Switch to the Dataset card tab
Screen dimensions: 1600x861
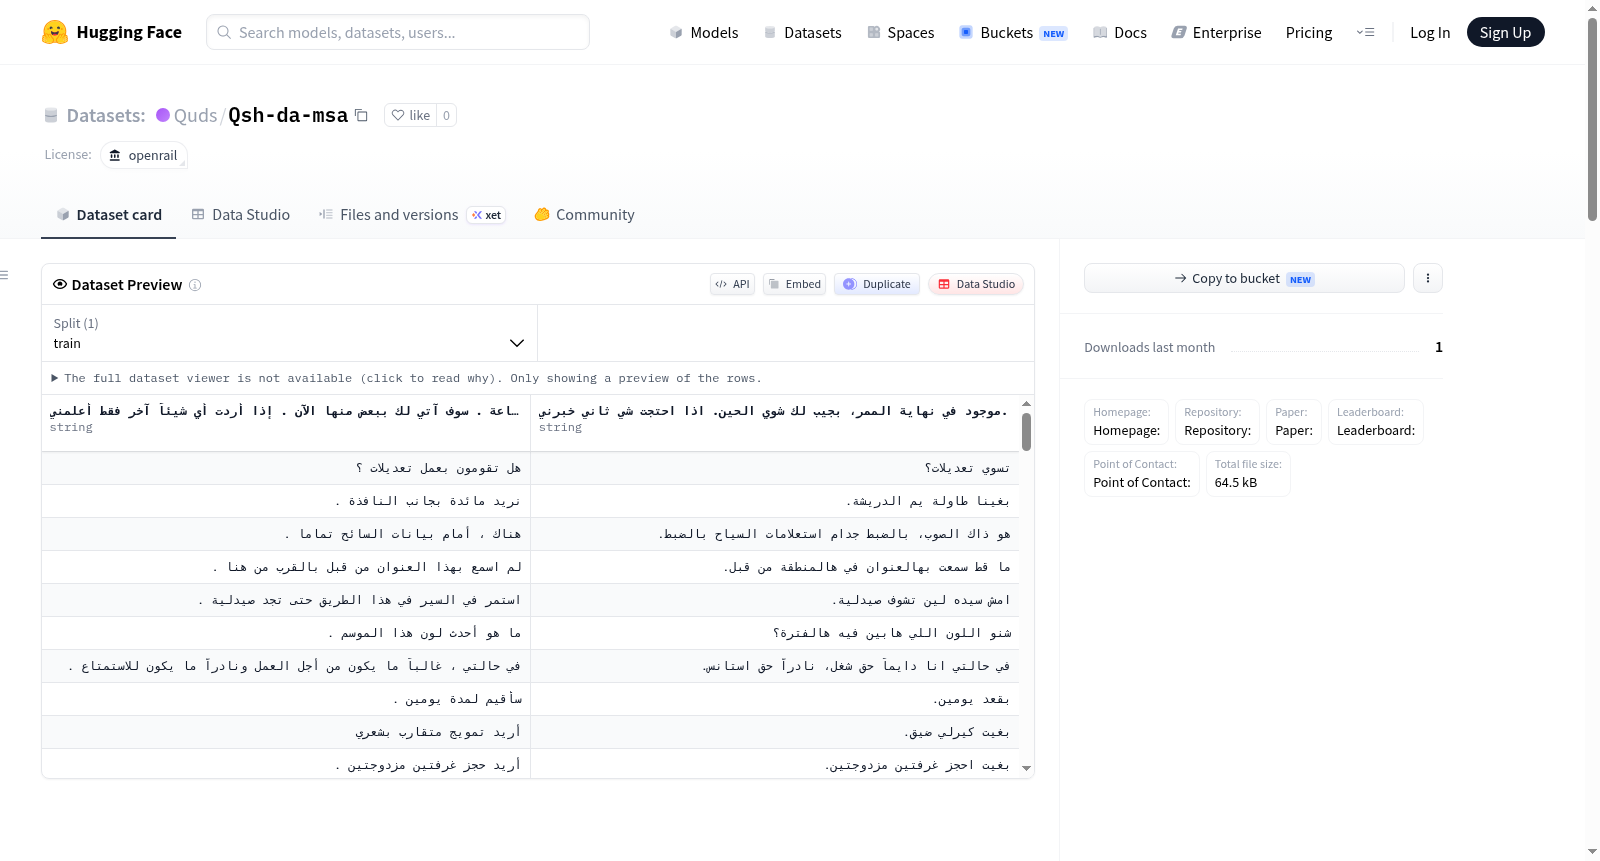coord(109,215)
